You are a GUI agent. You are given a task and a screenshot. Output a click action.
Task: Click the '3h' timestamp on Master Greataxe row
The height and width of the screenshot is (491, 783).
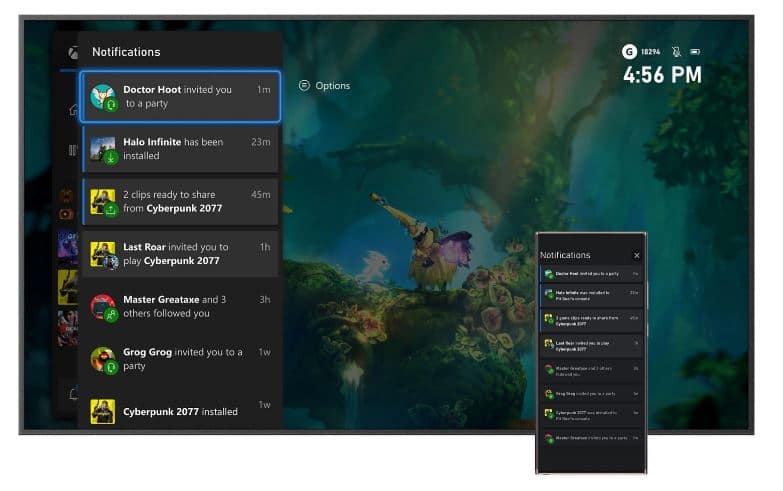(x=265, y=299)
